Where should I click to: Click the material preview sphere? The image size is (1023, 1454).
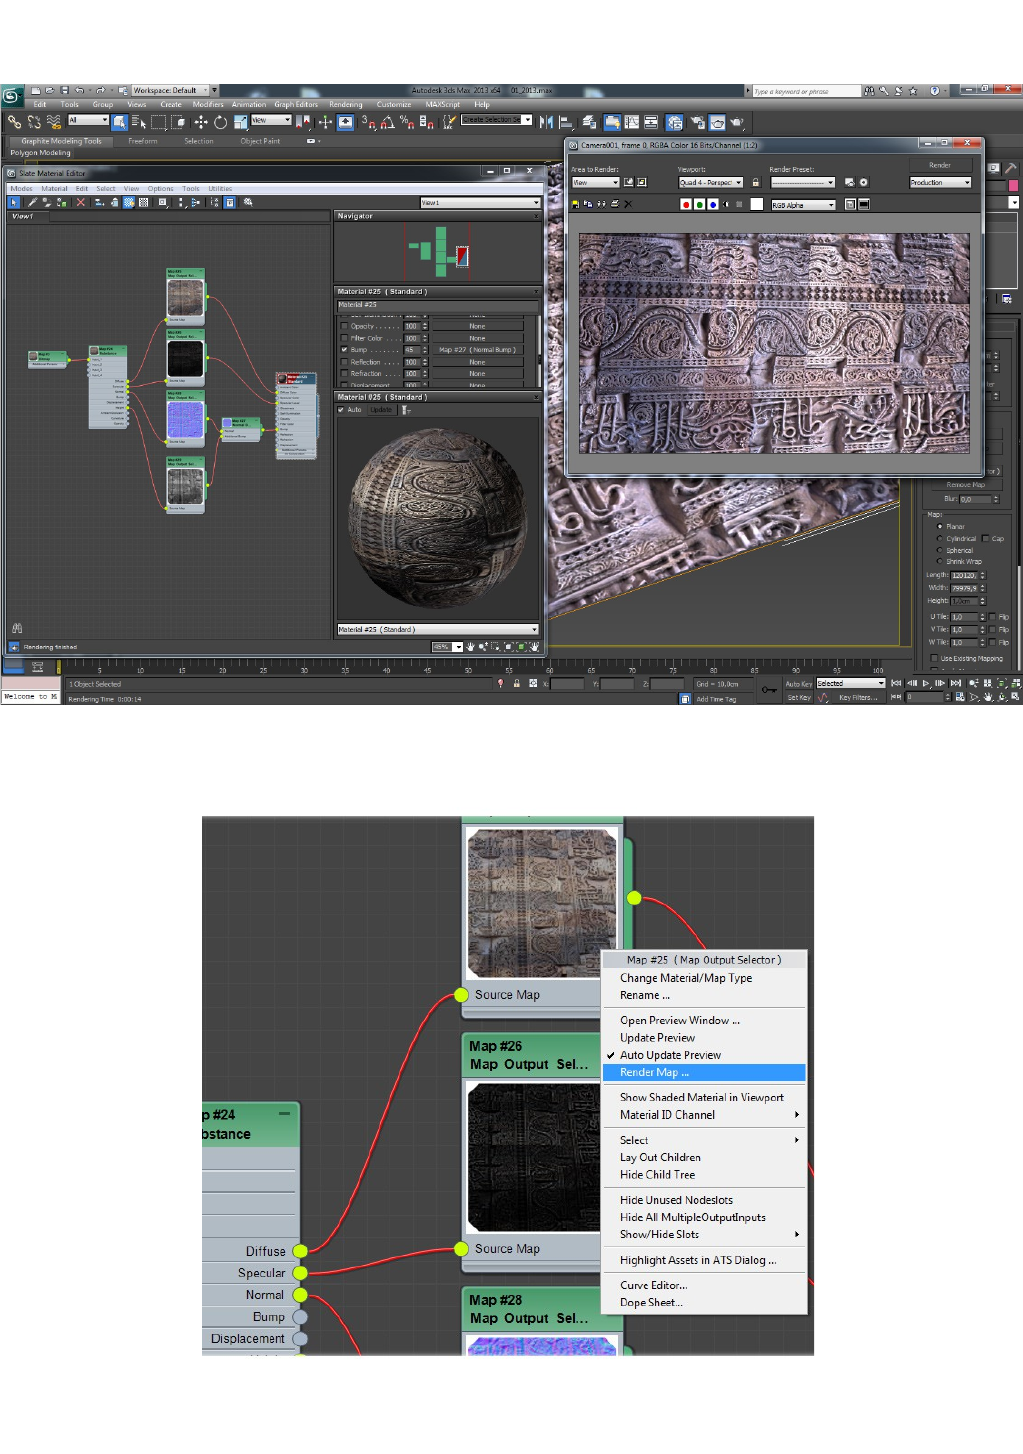[437, 517]
